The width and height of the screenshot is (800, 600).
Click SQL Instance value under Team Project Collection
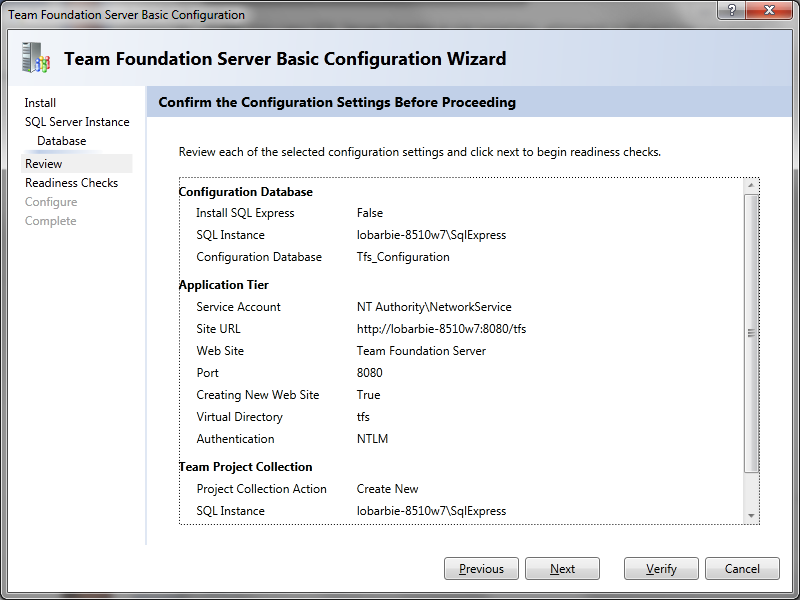pyautogui.click(x=432, y=511)
